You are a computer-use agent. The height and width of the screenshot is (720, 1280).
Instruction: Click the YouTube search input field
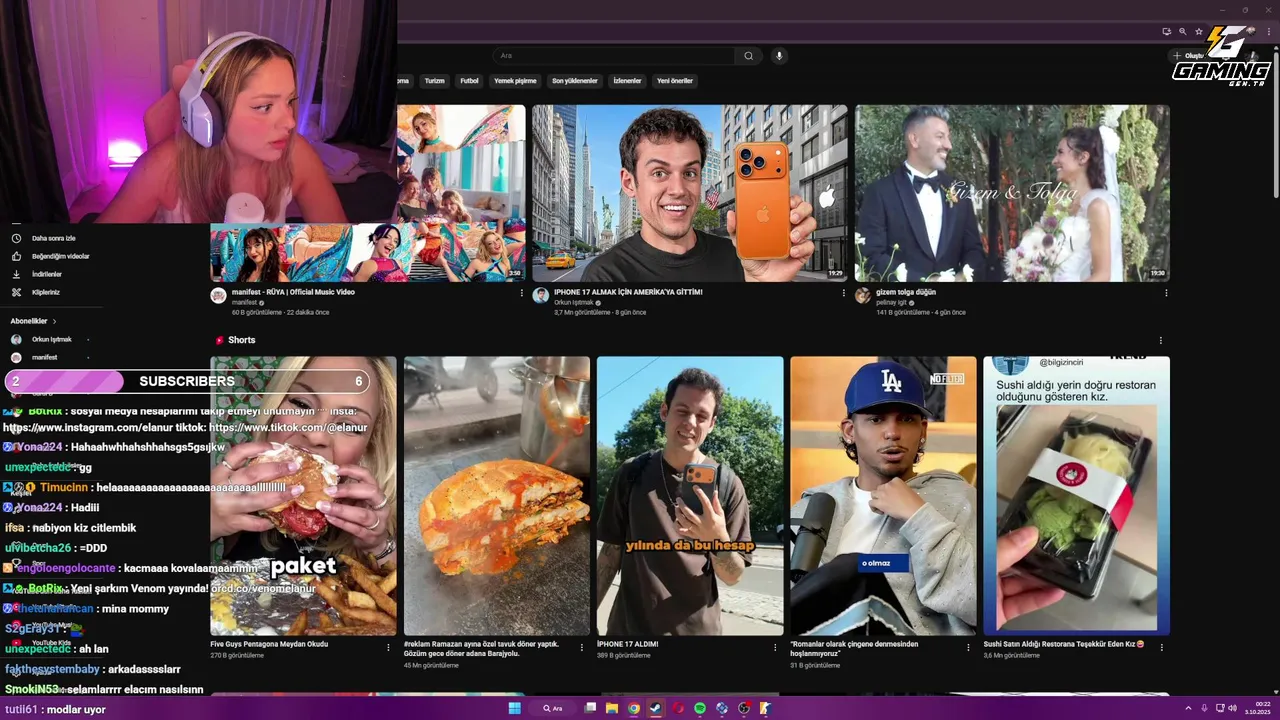(x=616, y=56)
